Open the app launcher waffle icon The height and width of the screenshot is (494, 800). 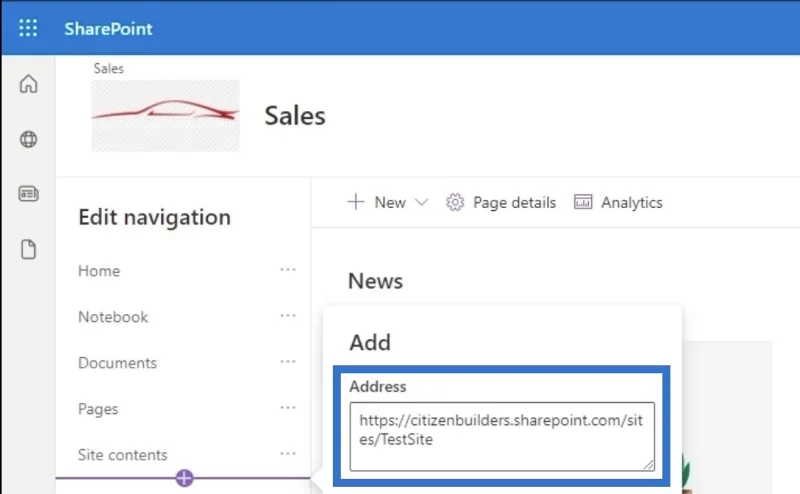28,28
